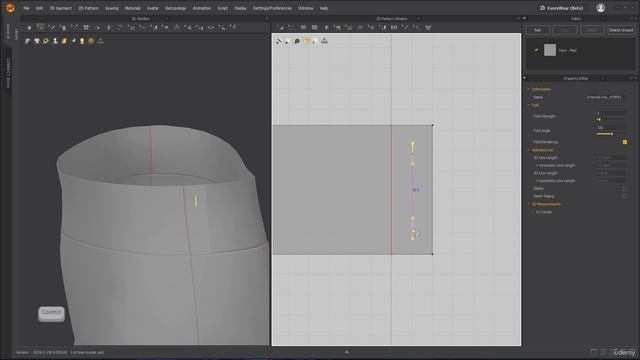
Task: Open the 2D Pattern Window header dropdown arrow
Action: pos(418,19)
